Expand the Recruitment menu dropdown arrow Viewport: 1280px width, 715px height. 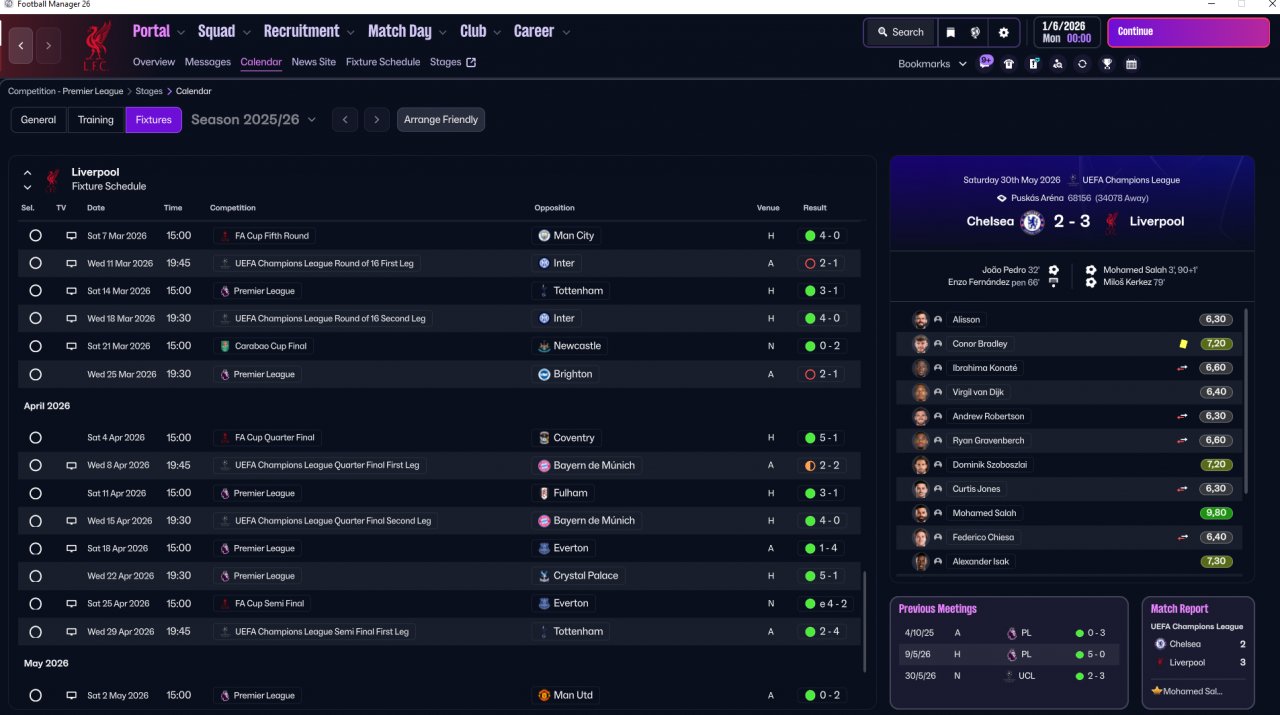point(350,33)
